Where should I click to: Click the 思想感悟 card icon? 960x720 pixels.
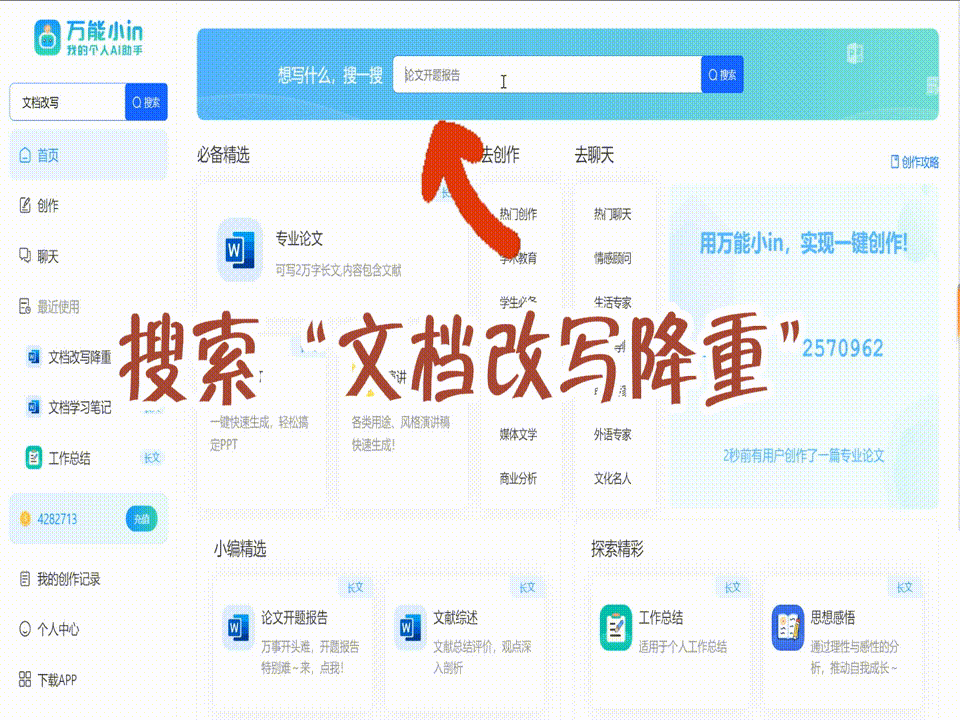point(788,627)
